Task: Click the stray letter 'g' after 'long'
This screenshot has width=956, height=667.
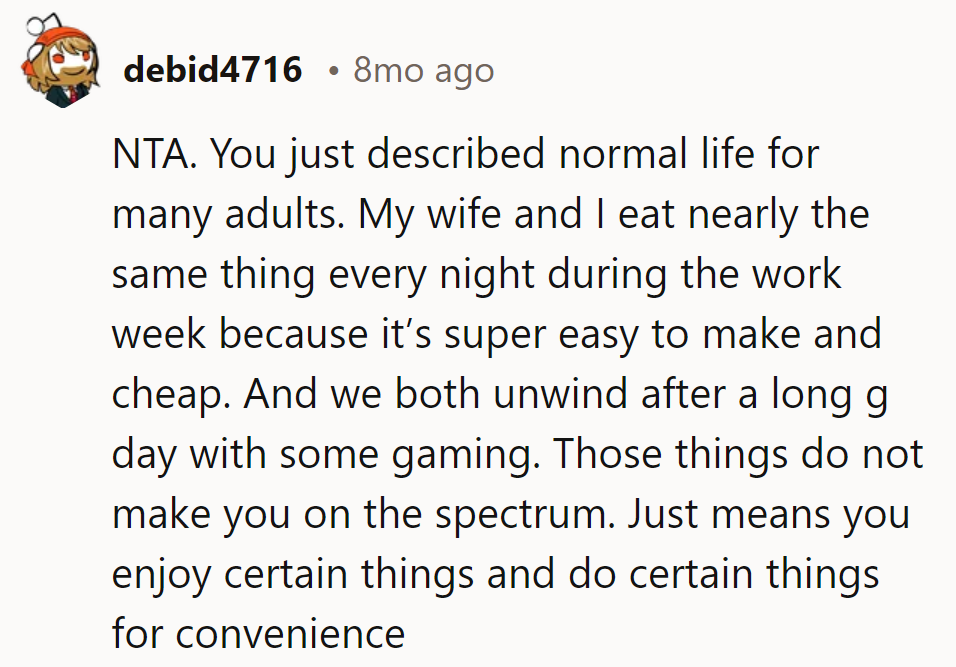Action: [877, 397]
